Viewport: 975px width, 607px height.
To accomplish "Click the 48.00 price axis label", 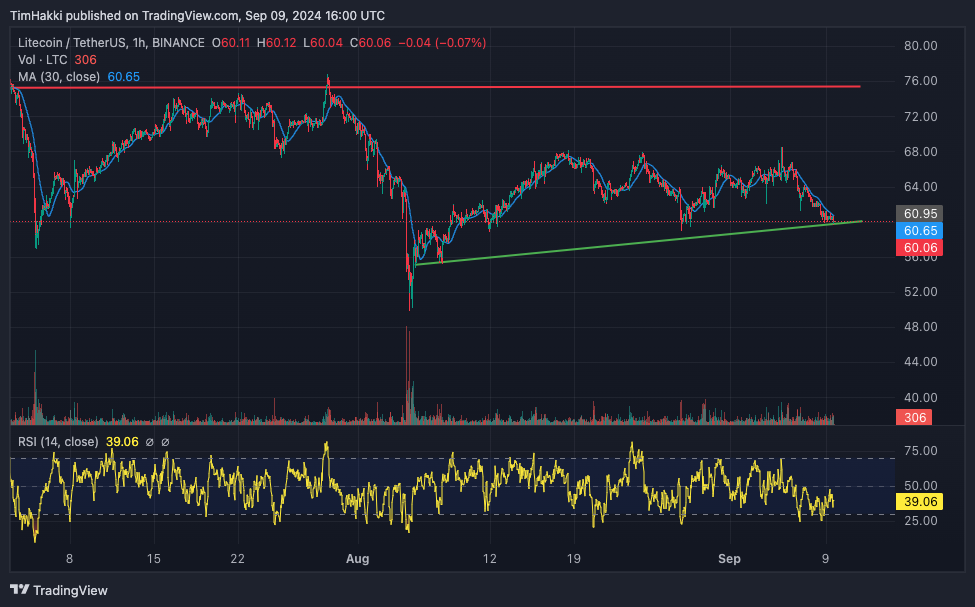I will point(920,327).
